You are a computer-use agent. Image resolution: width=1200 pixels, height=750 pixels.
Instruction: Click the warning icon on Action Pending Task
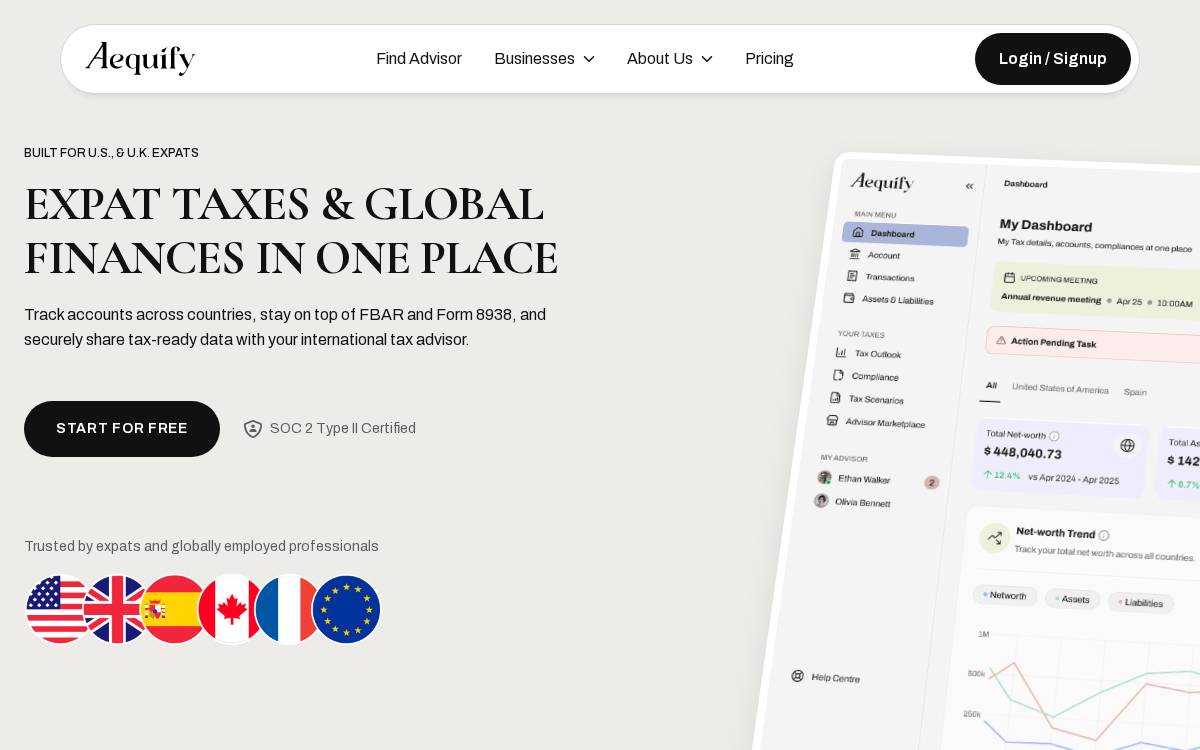click(x=1001, y=340)
